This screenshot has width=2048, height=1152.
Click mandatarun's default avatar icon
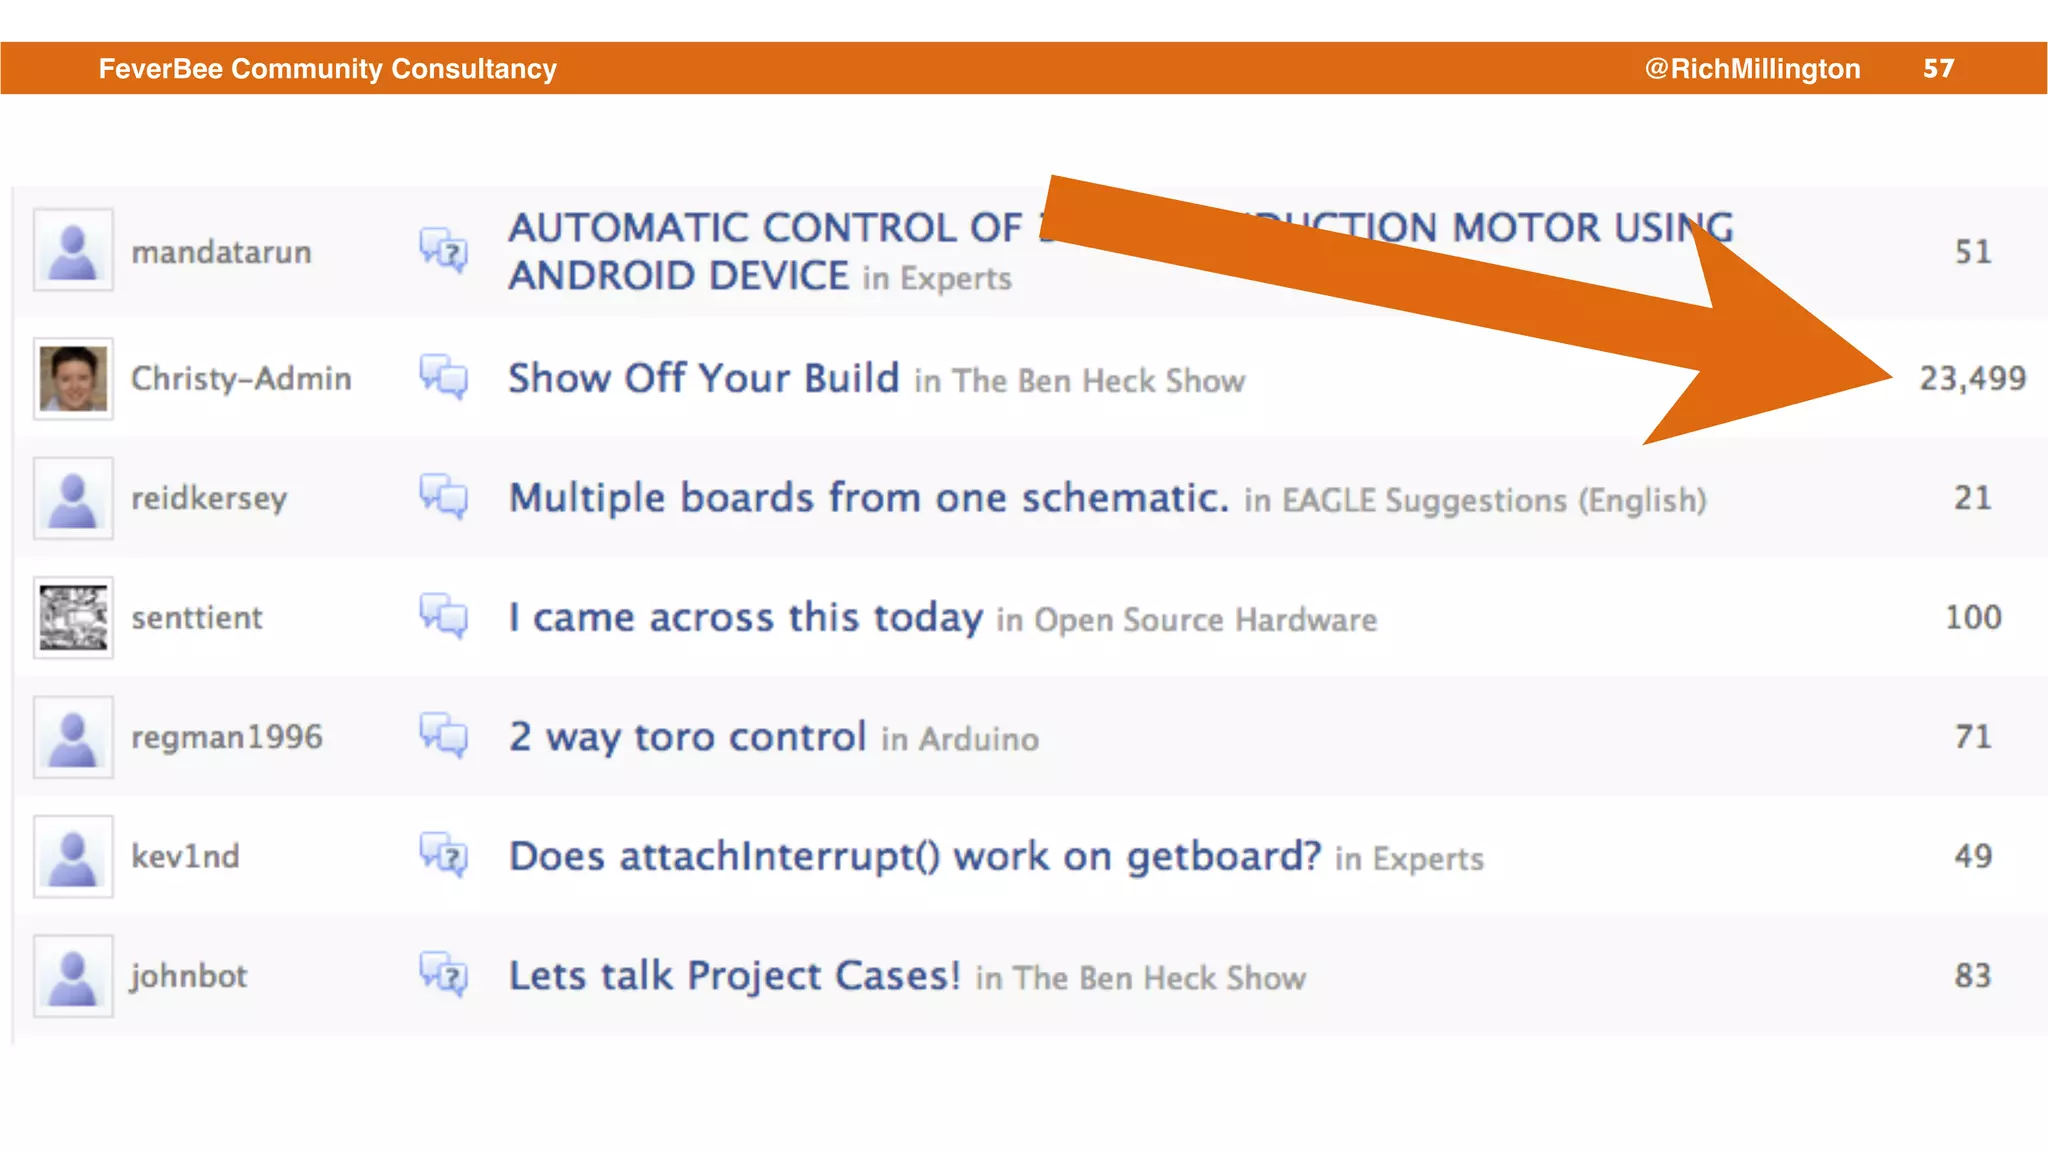(x=73, y=250)
